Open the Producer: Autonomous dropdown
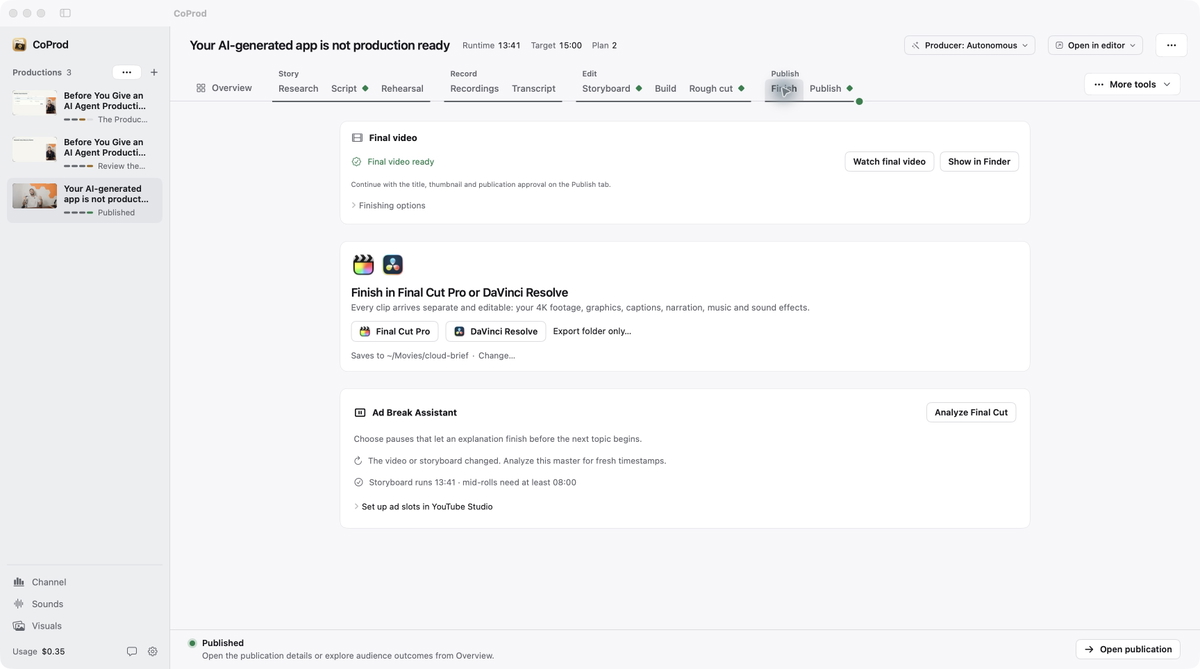Image resolution: width=1200 pixels, height=669 pixels. [x=969, y=45]
